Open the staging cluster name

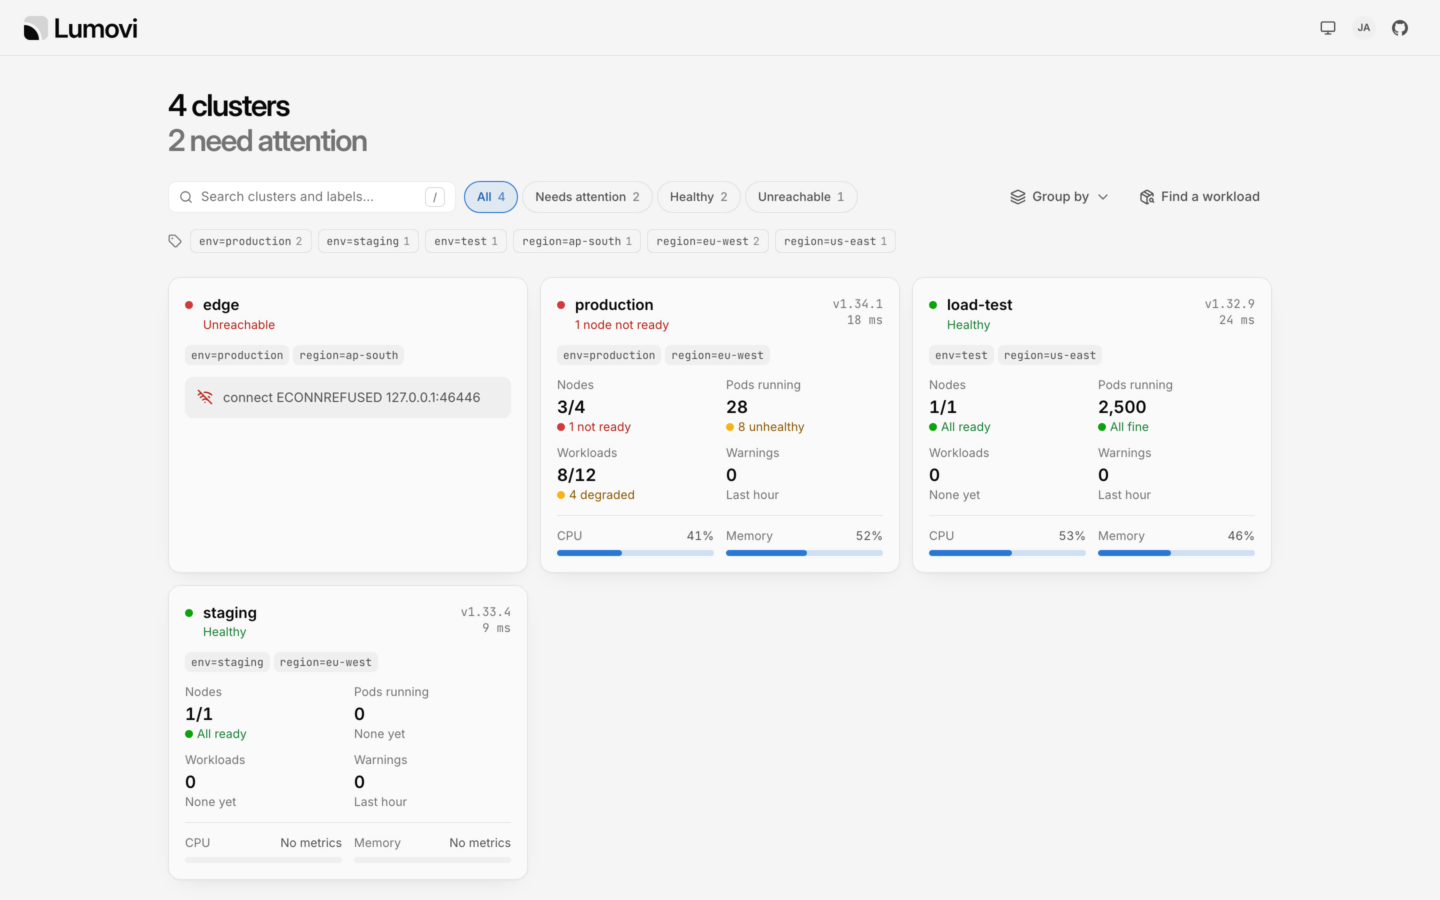coord(230,613)
